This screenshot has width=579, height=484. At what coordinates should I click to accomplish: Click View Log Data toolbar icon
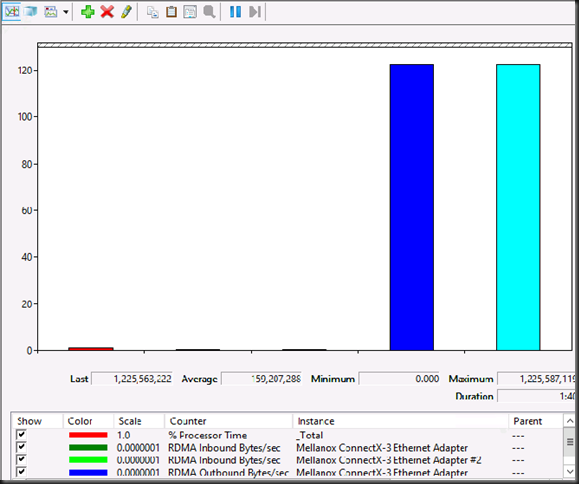pyautogui.click(x=31, y=11)
